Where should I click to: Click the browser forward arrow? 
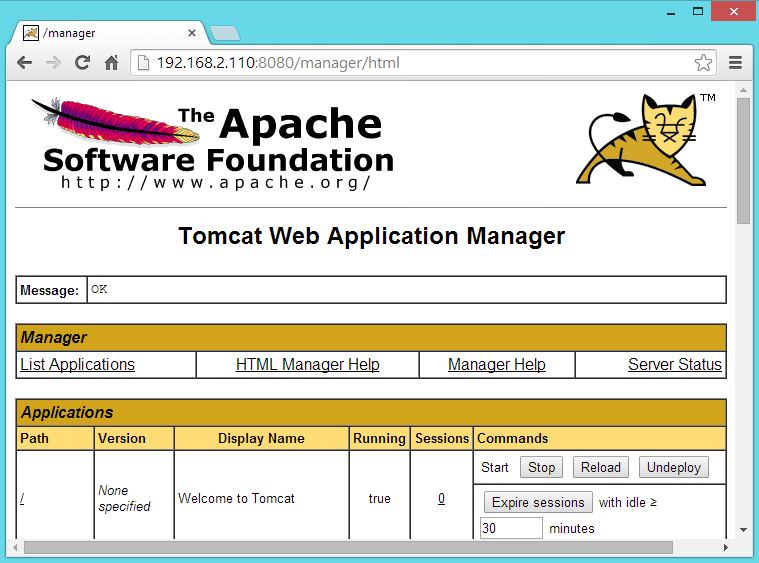coord(53,62)
